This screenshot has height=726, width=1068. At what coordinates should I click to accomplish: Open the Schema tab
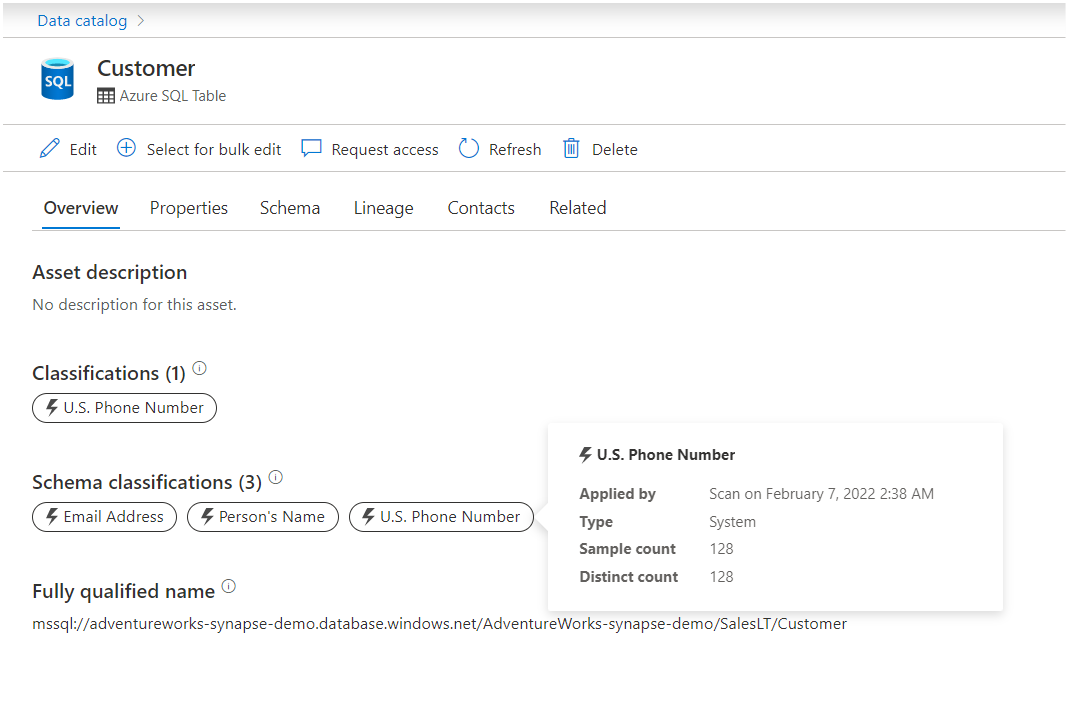[289, 208]
